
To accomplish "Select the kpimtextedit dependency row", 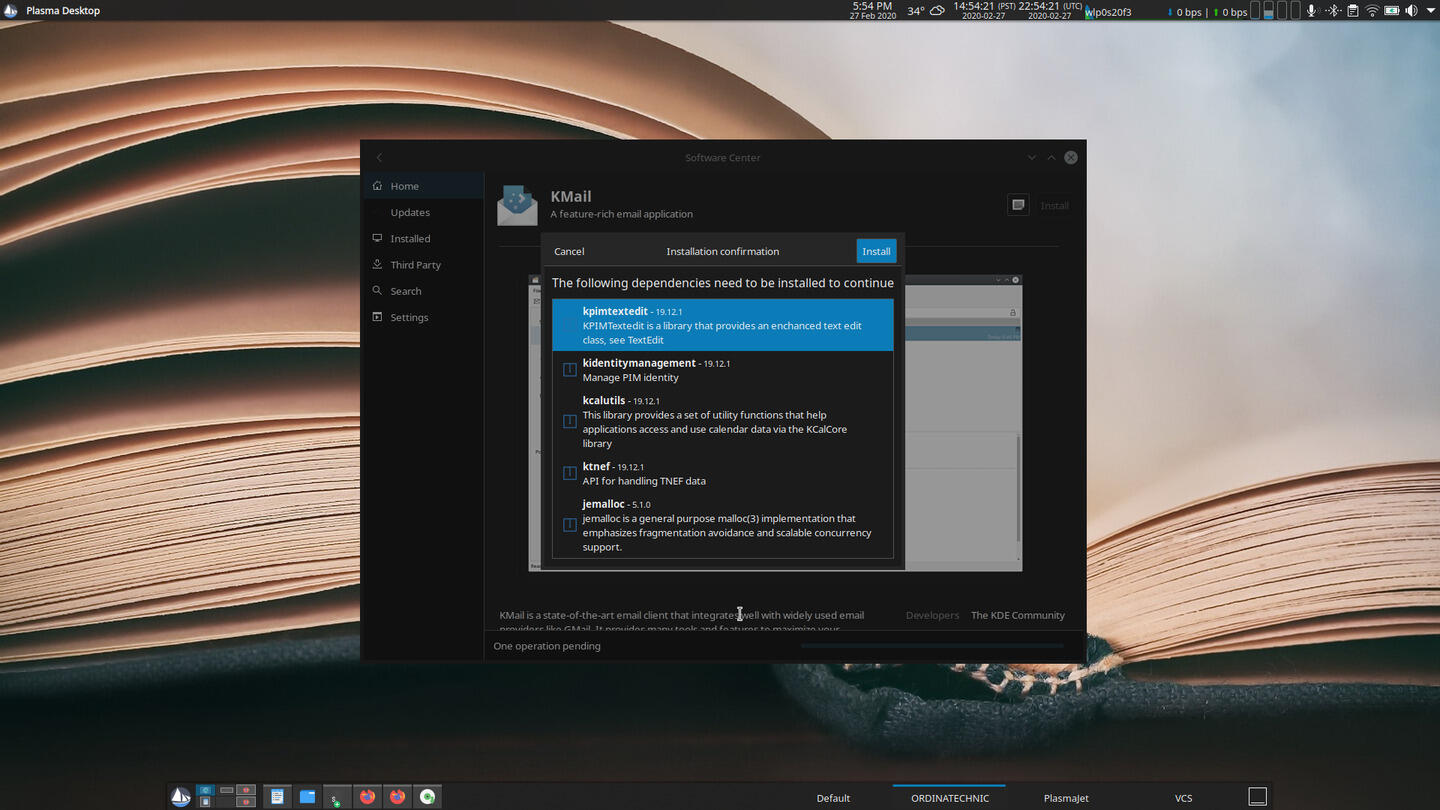I will pyautogui.click(x=723, y=325).
